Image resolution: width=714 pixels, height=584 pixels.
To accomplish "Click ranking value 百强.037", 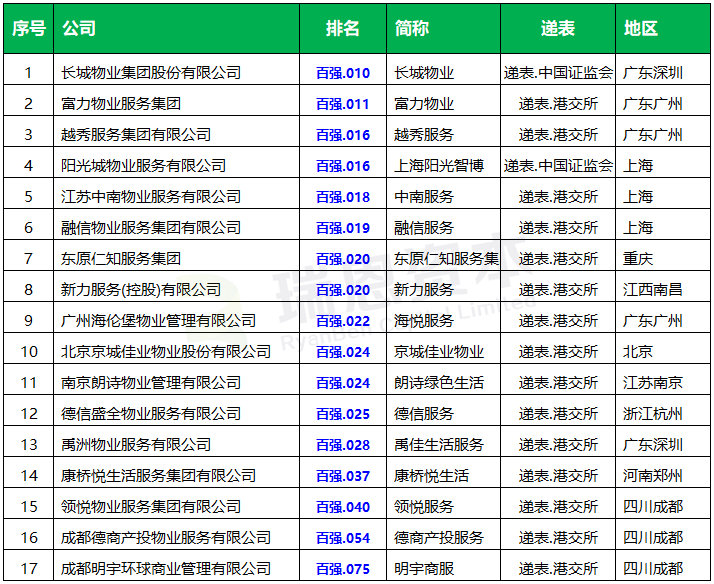I will 343,476.
